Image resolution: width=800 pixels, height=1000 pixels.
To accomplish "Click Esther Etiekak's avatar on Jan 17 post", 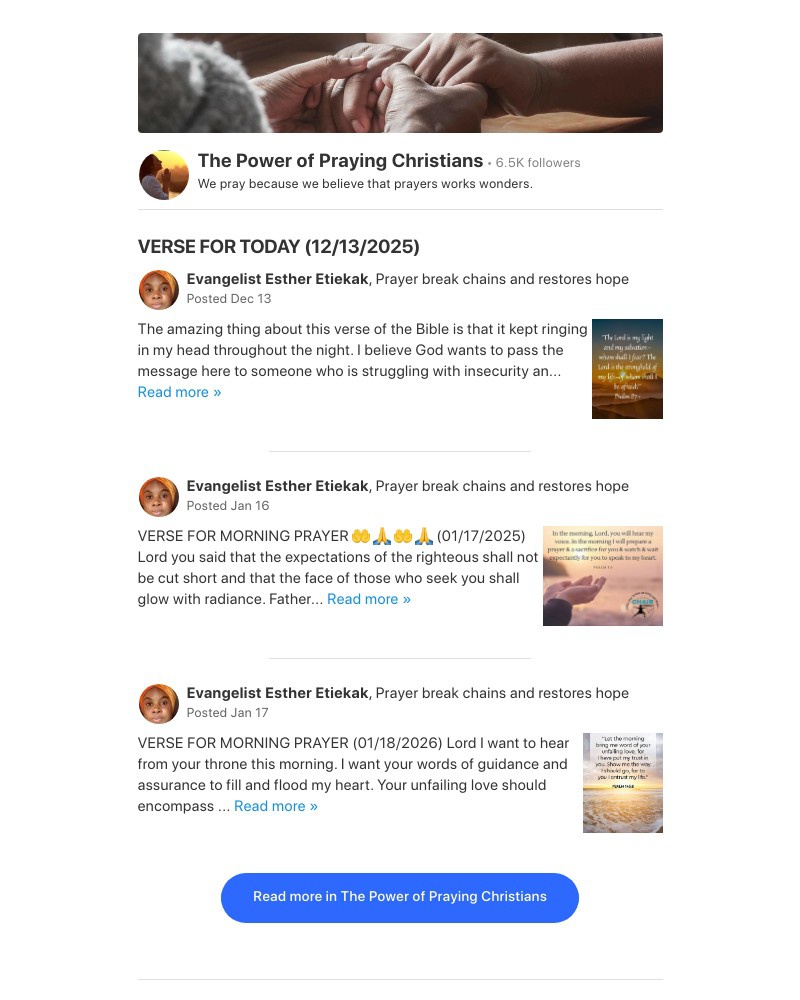I will point(159,704).
